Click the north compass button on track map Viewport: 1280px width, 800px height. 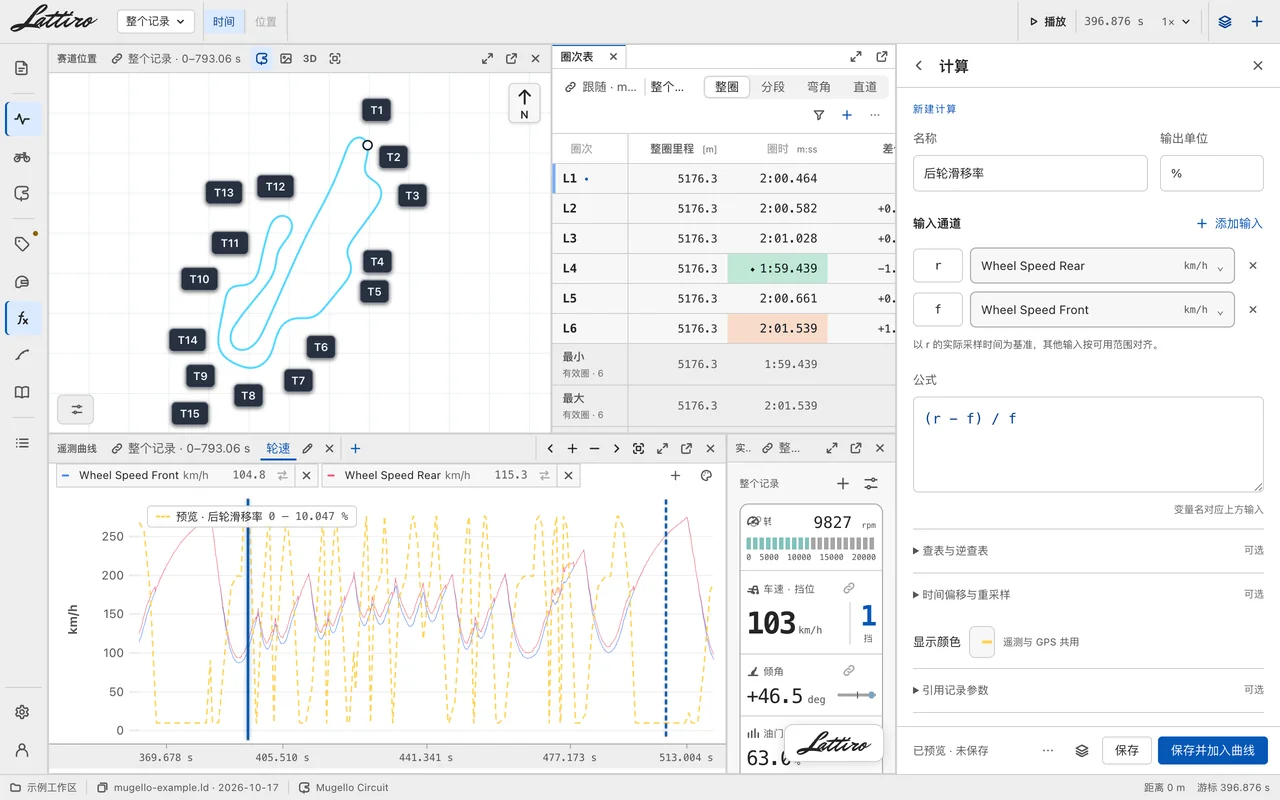click(x=524, y=102)
